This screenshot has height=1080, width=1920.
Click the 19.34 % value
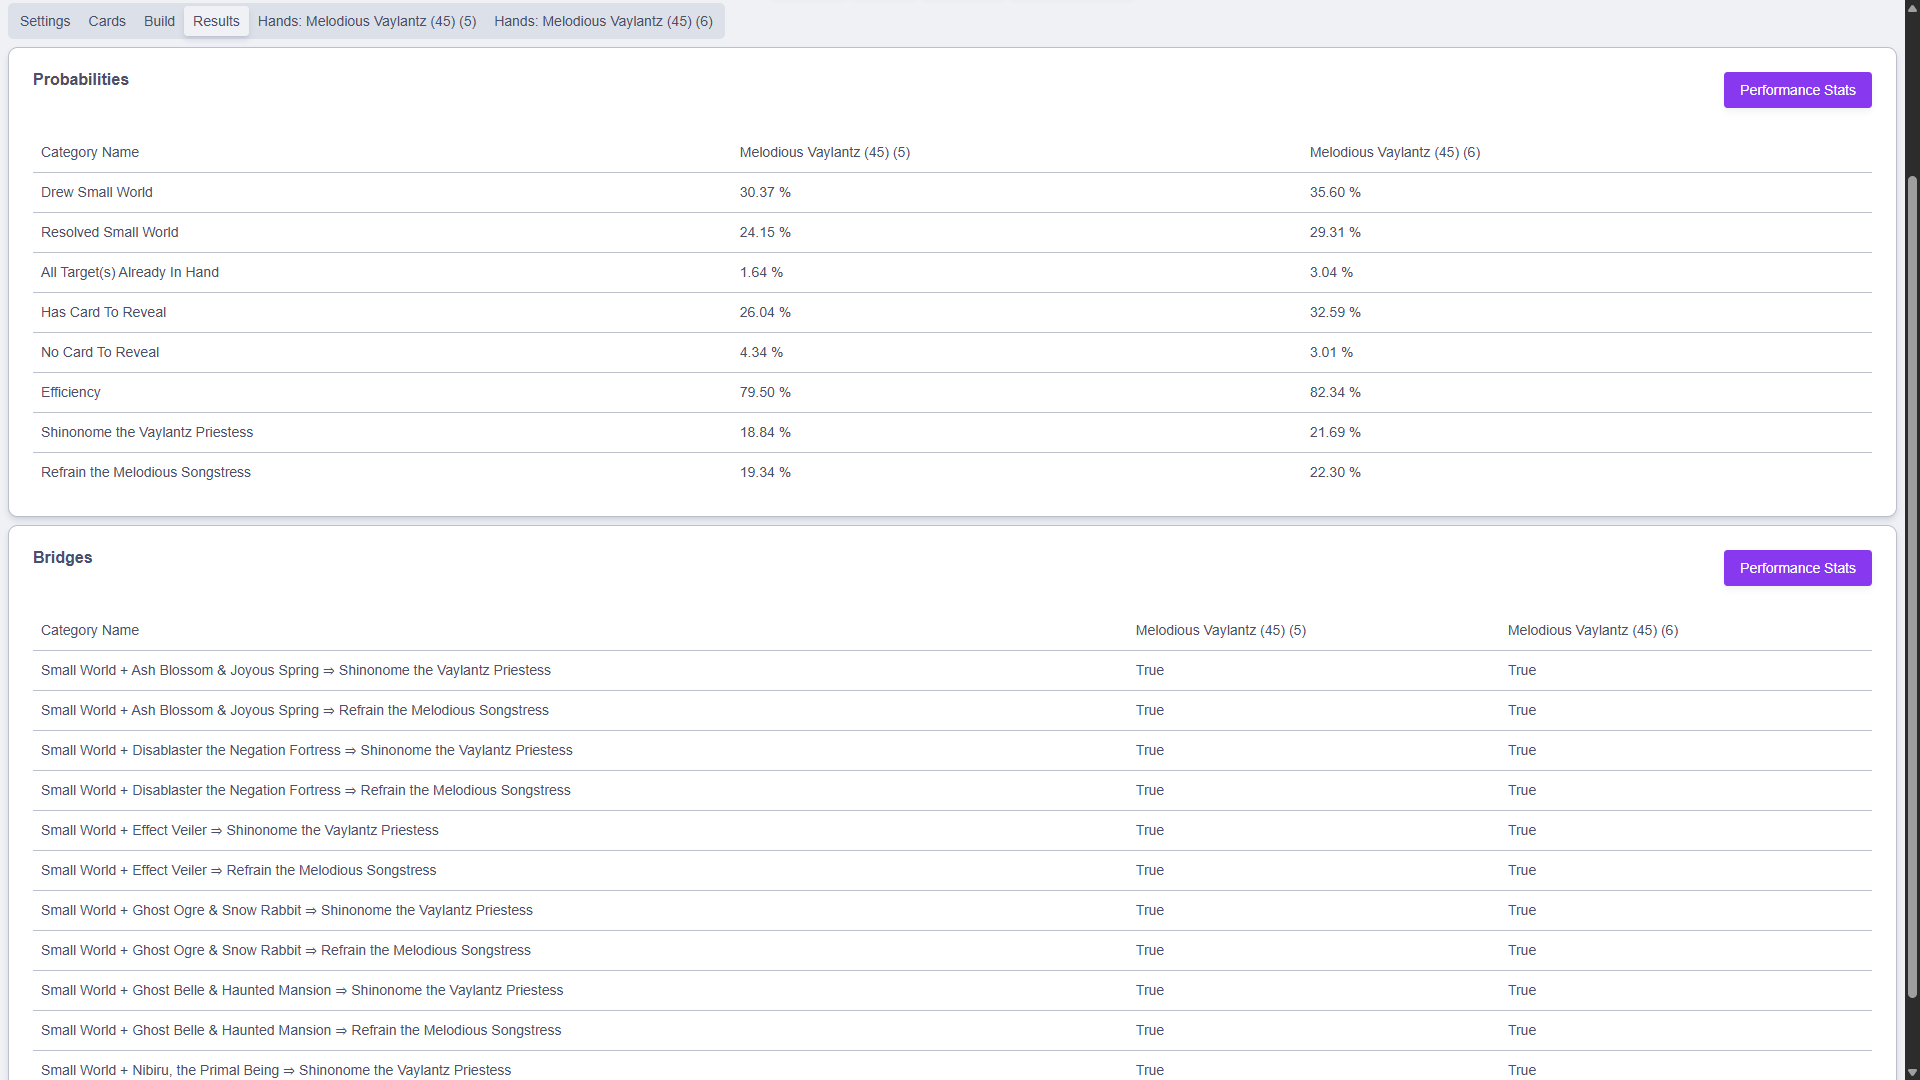(x=765, y=472)
